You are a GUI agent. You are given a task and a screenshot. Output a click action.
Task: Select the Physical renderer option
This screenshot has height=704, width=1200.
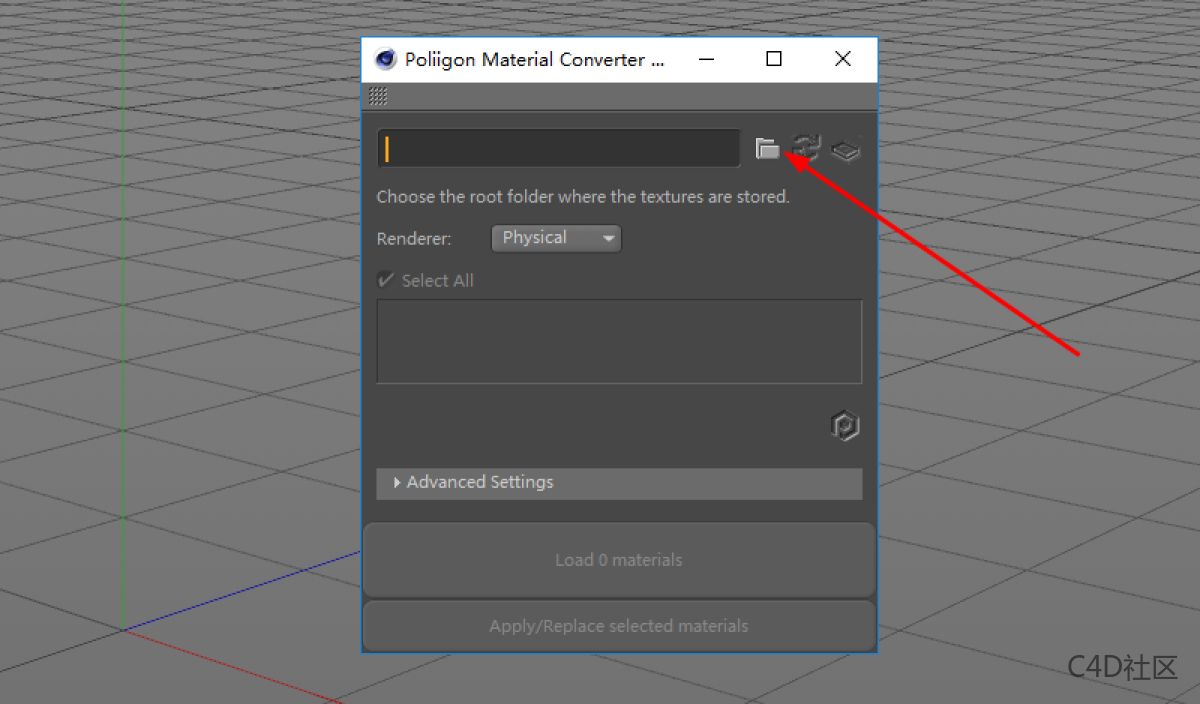[x=556, y=238]
